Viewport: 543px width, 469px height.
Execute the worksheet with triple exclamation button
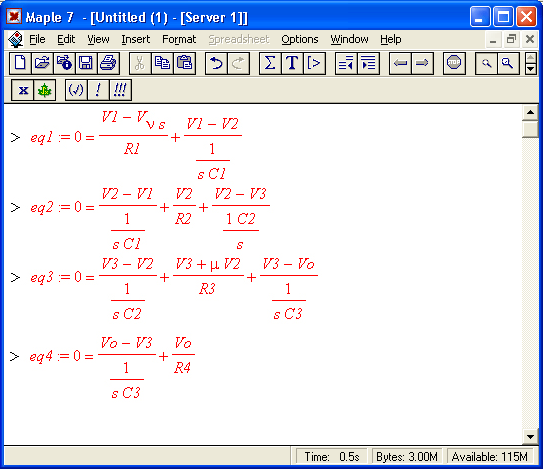120,90
